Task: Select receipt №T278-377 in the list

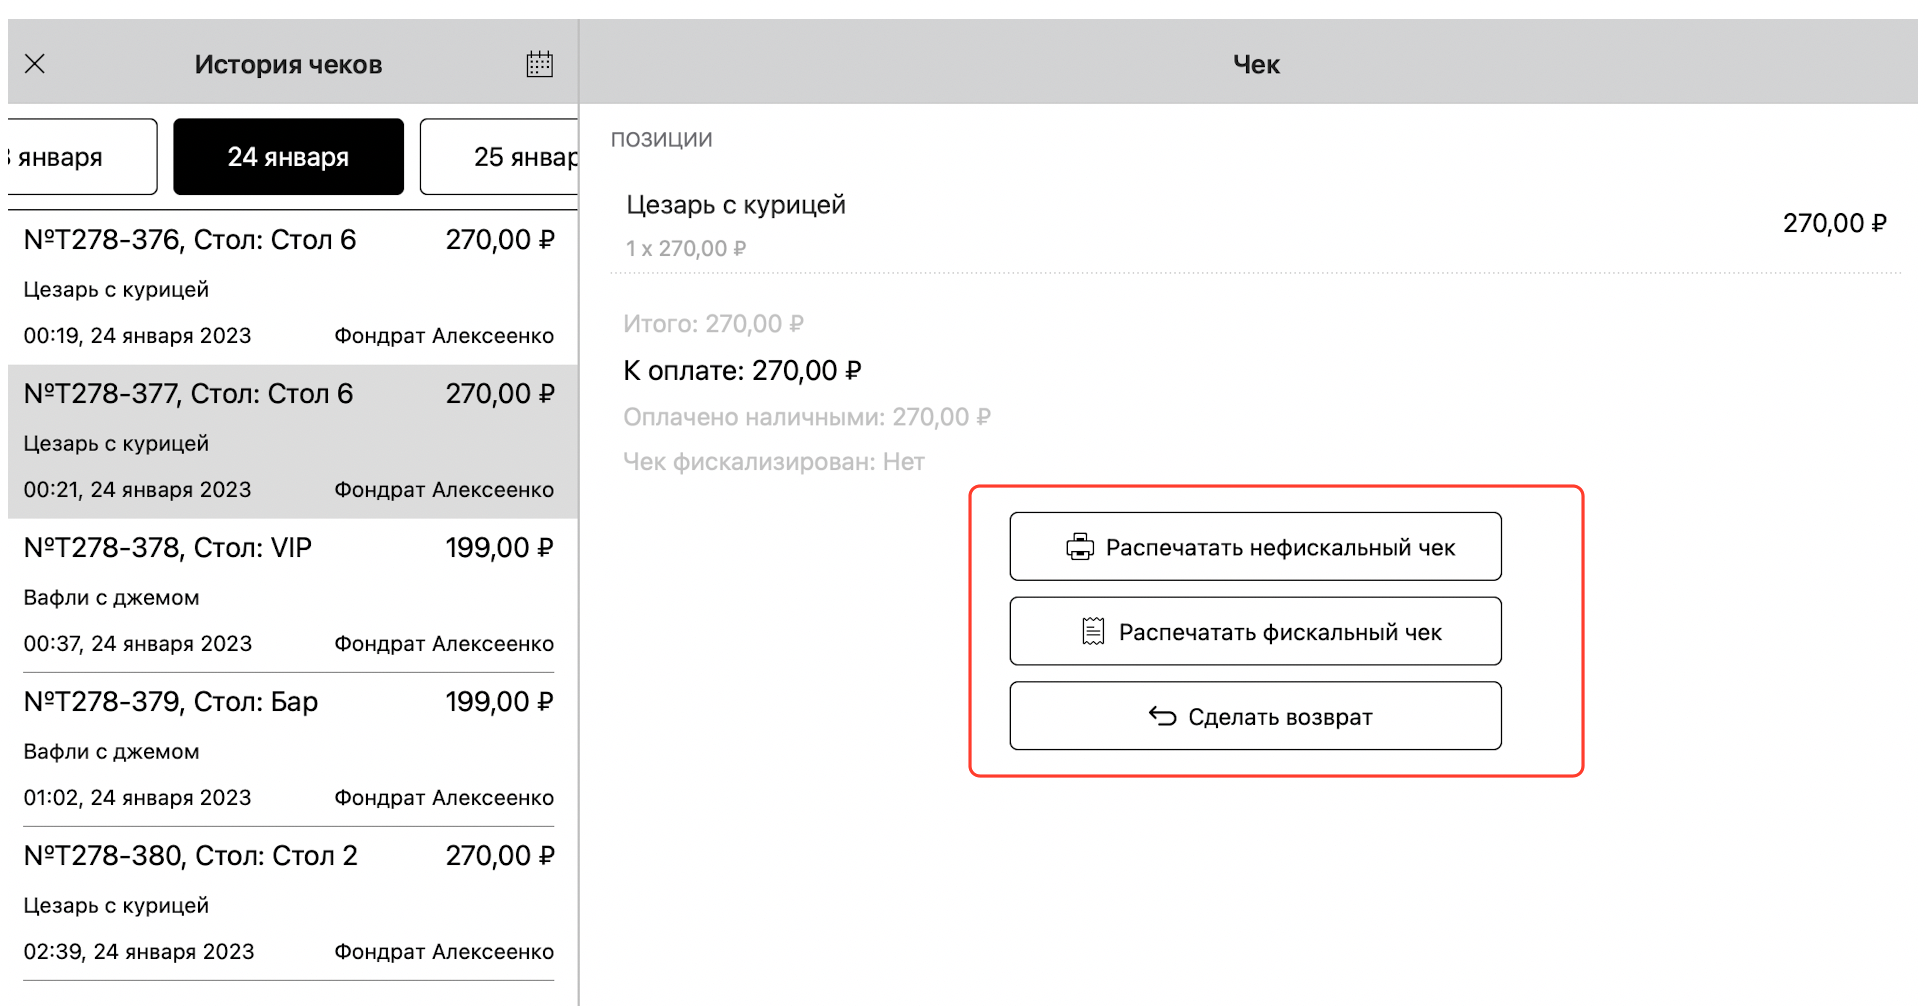Action: point(288,441)
